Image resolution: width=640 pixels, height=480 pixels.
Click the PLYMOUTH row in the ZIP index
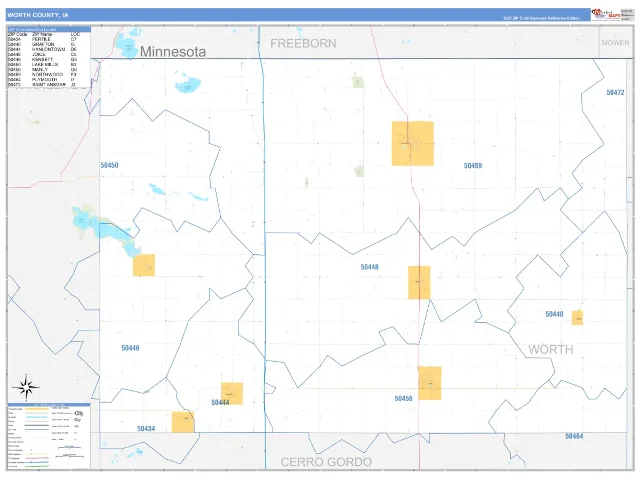pyautogui.click(x=44, y=80)
